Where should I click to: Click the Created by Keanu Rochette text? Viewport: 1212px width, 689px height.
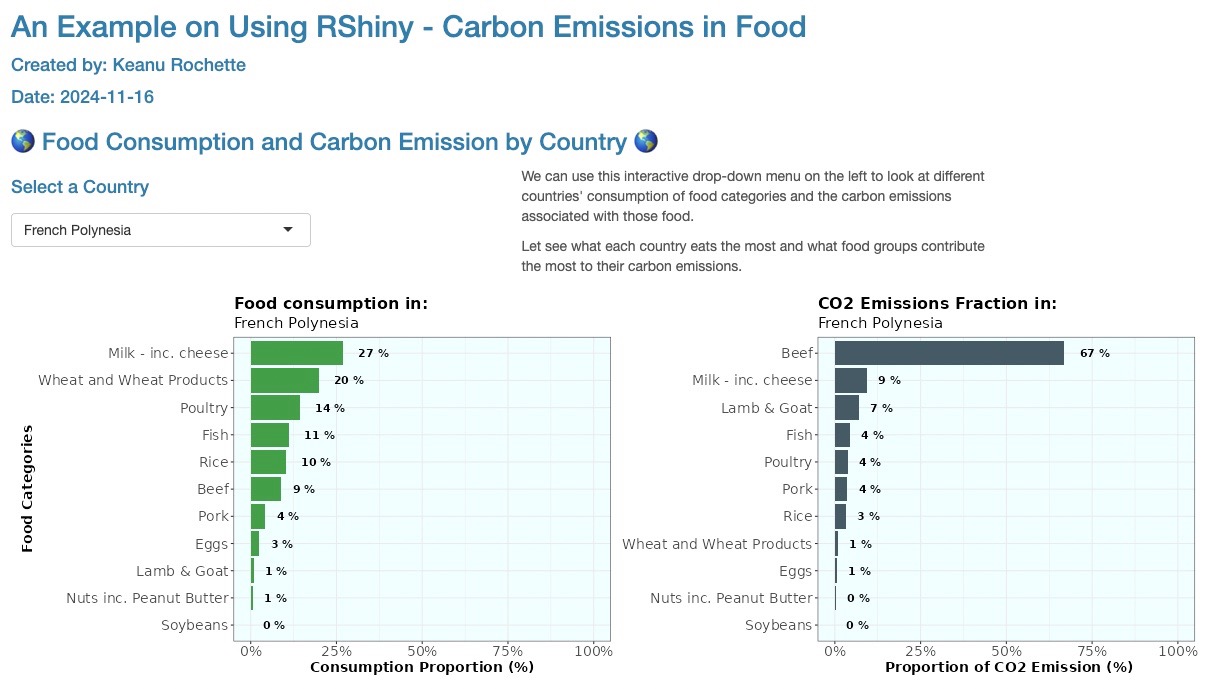tap(128, 65)
